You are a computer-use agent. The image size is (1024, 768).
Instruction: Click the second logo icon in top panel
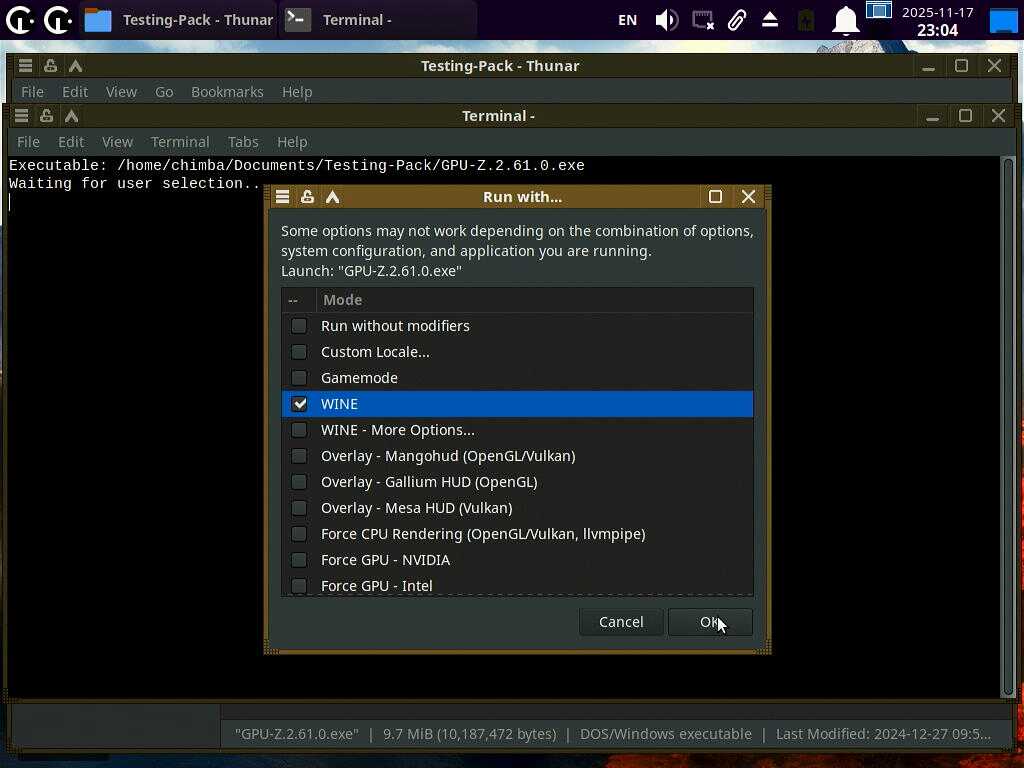pyautogui.click(x=57, y=20)
